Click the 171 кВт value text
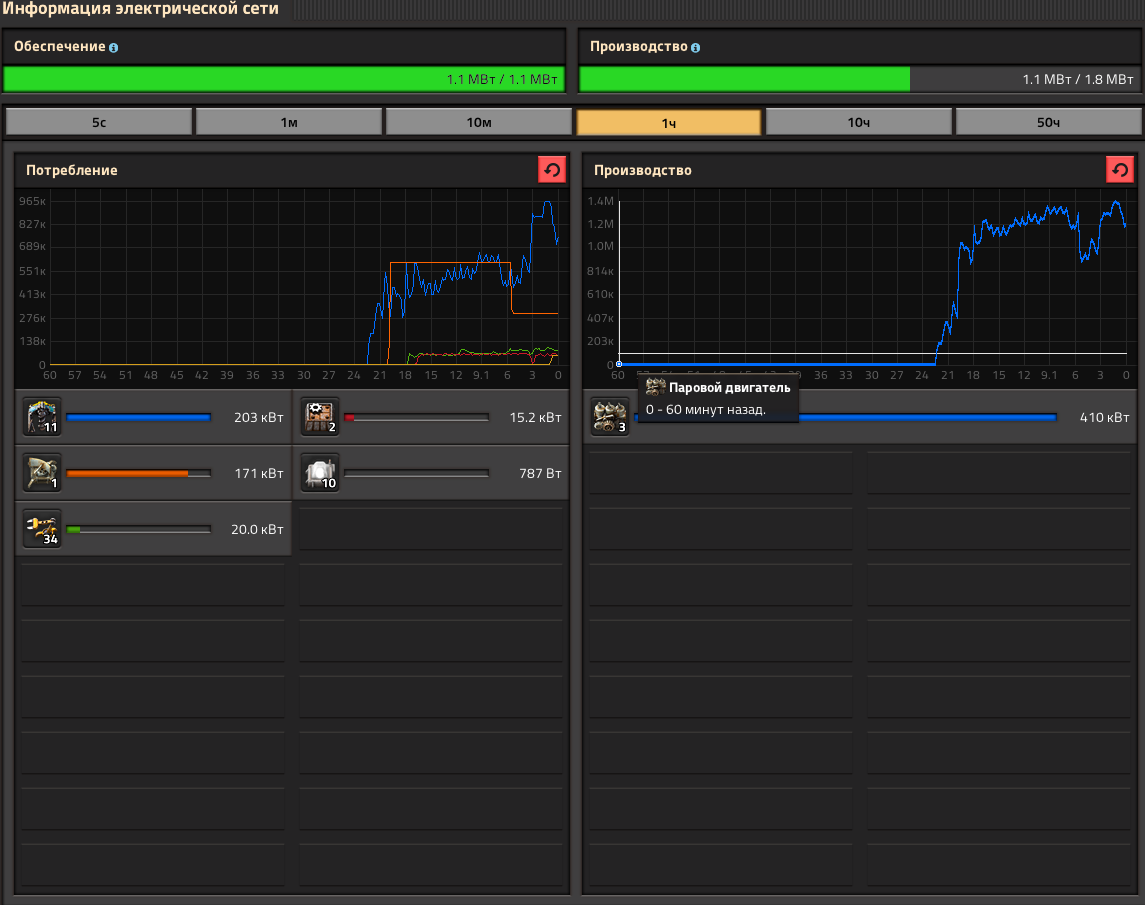The height and width of the screenshot is (905, 1145). tap(259, 473)
